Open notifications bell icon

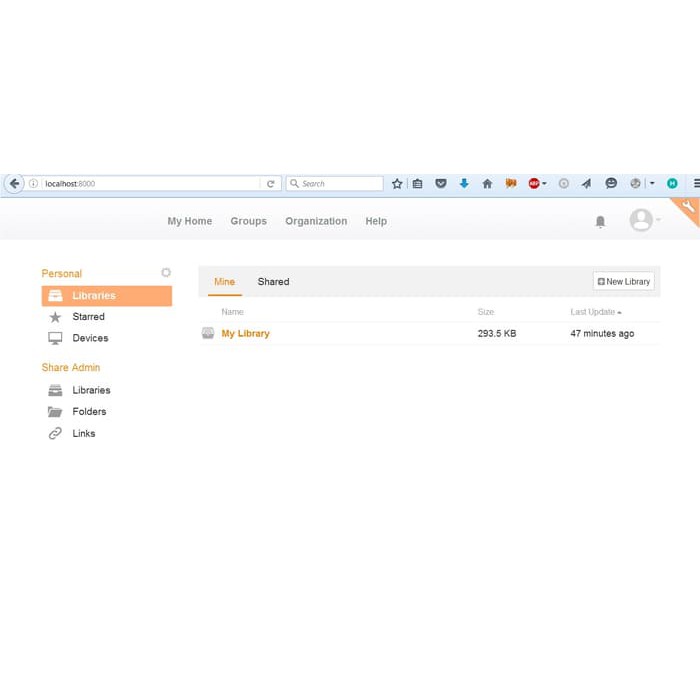[600, 221]
